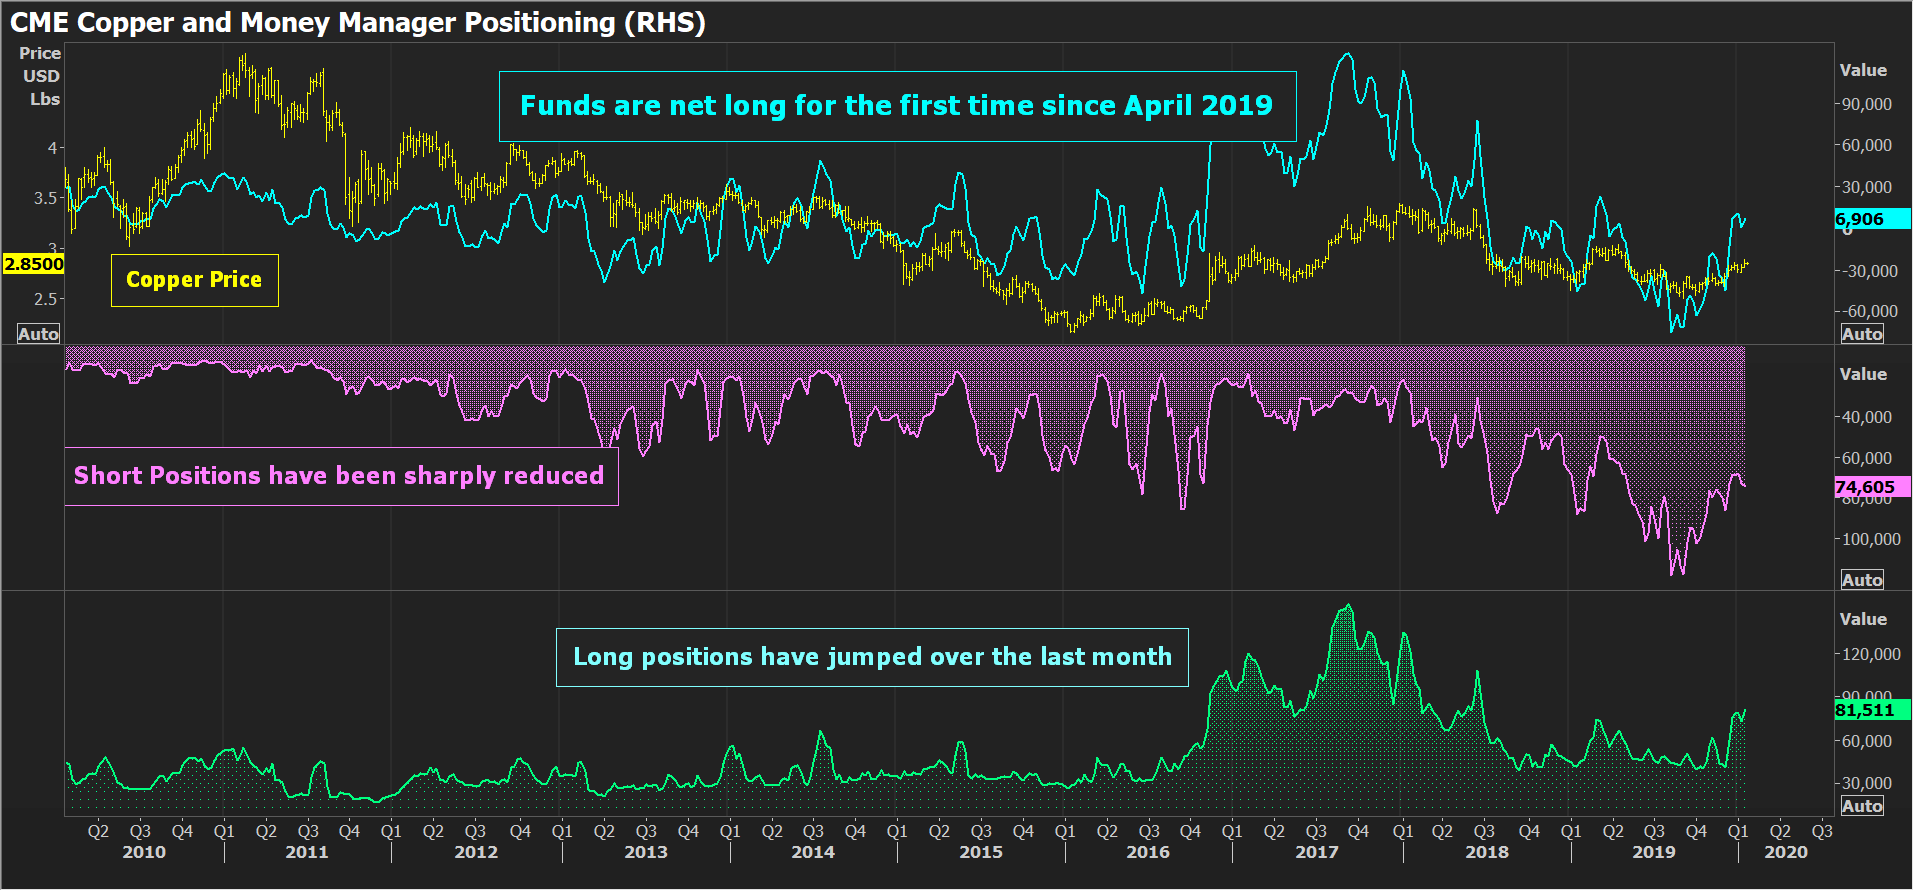Click the yellow 2.8500 copper price tag

coord(33,264)
